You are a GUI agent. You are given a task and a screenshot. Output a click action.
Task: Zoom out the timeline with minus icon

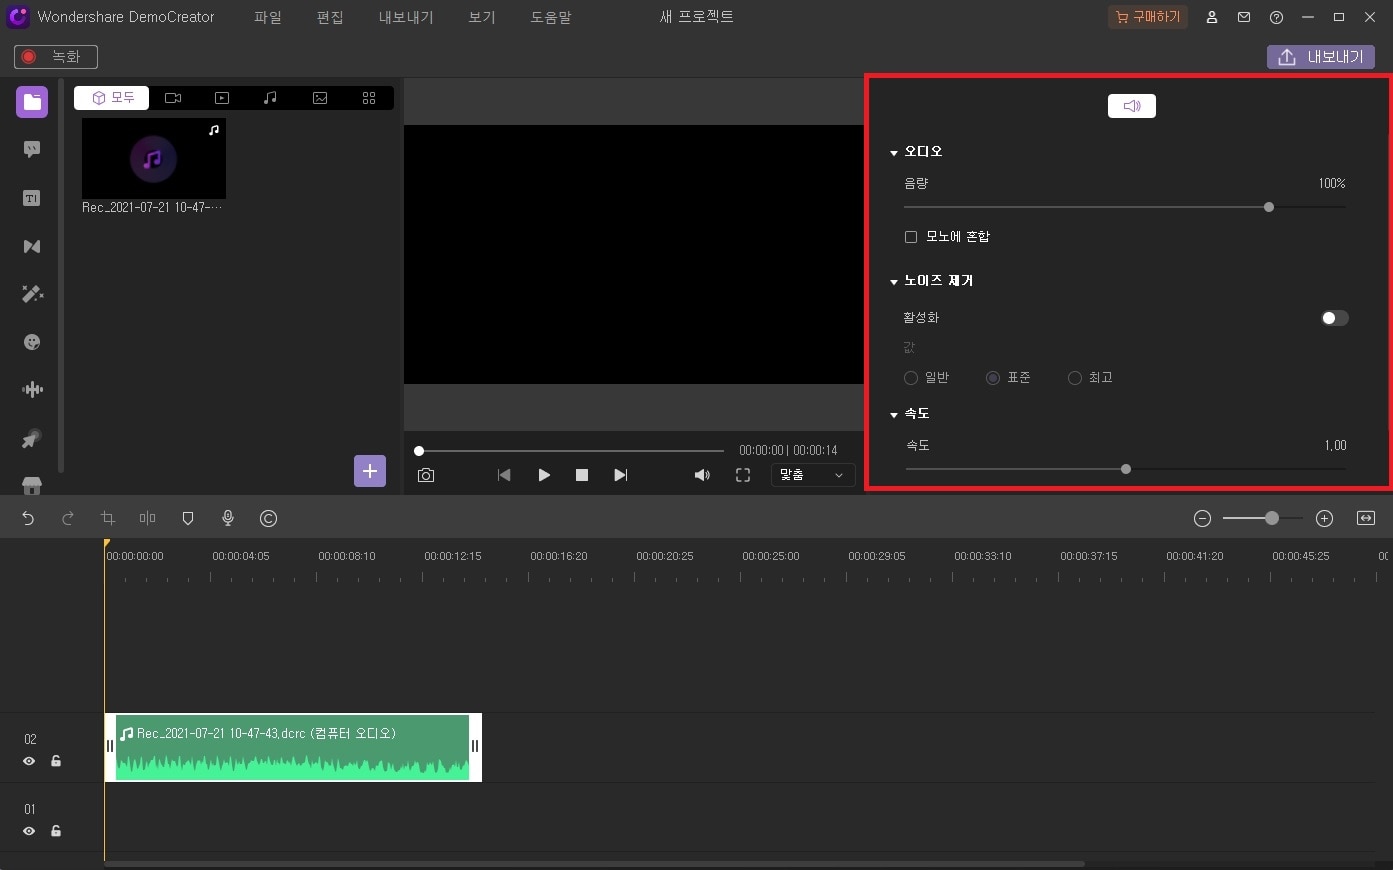click(1203, 518)
